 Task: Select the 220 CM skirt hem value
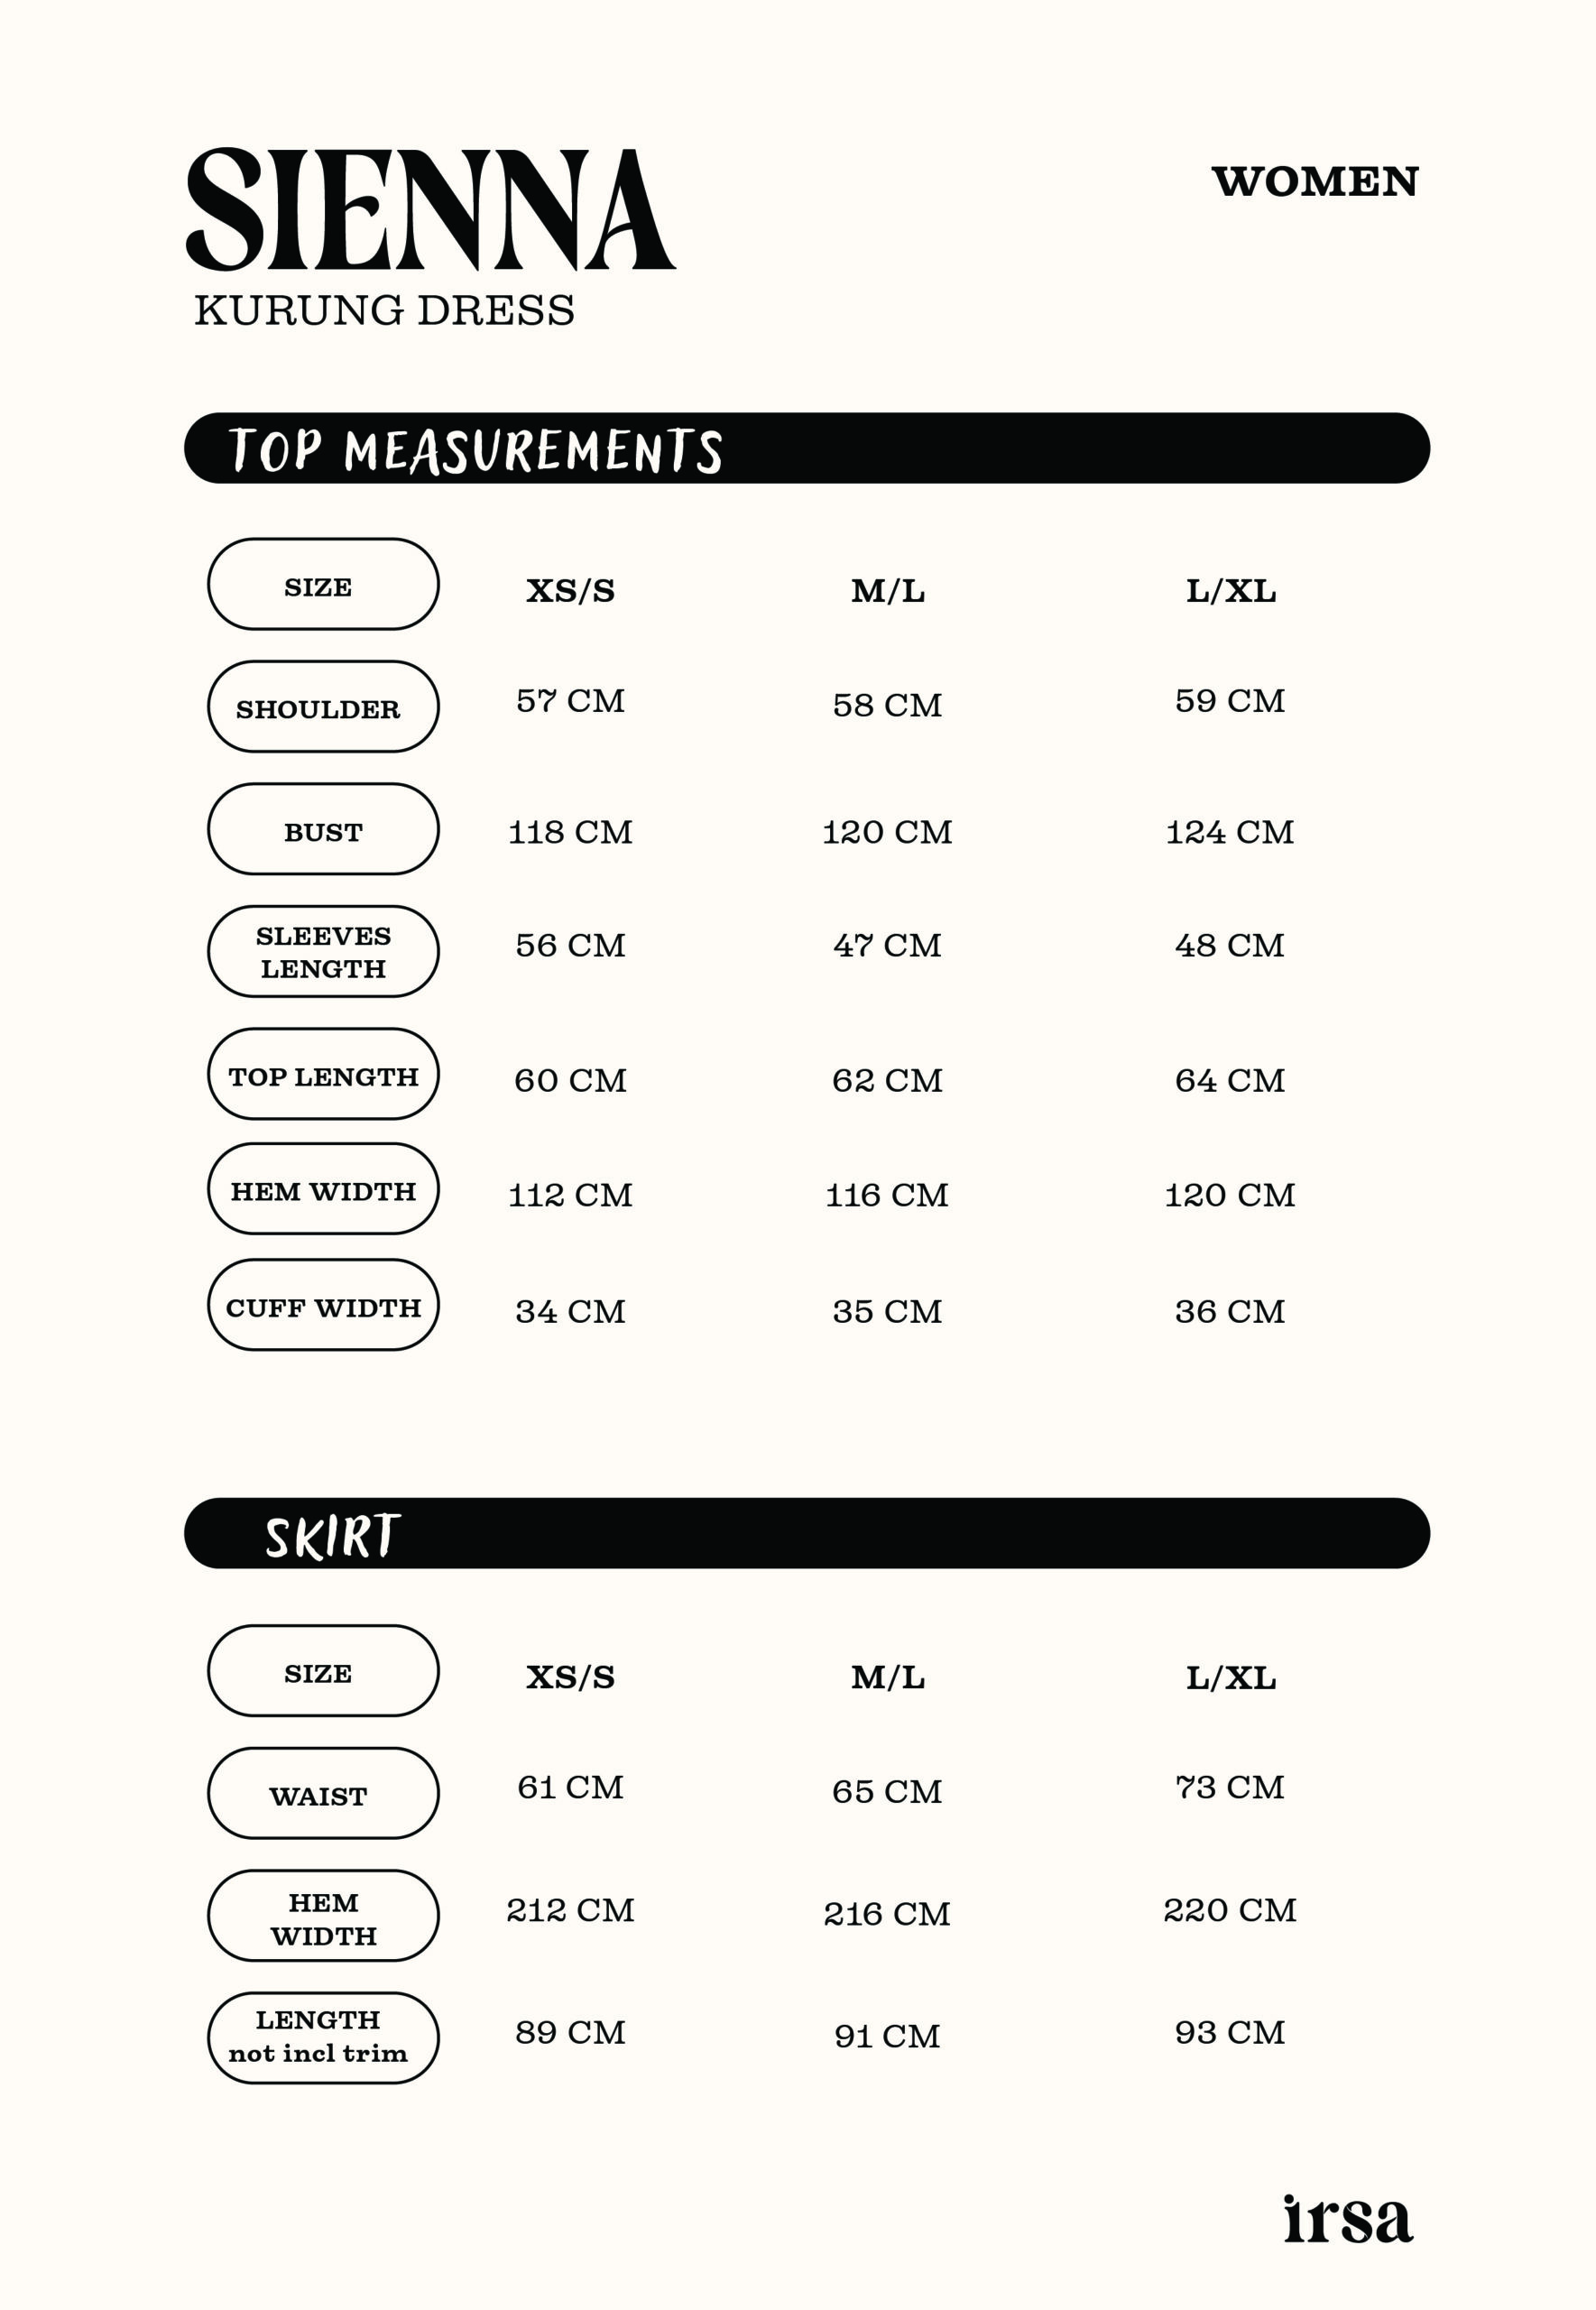[1229, 1911]
